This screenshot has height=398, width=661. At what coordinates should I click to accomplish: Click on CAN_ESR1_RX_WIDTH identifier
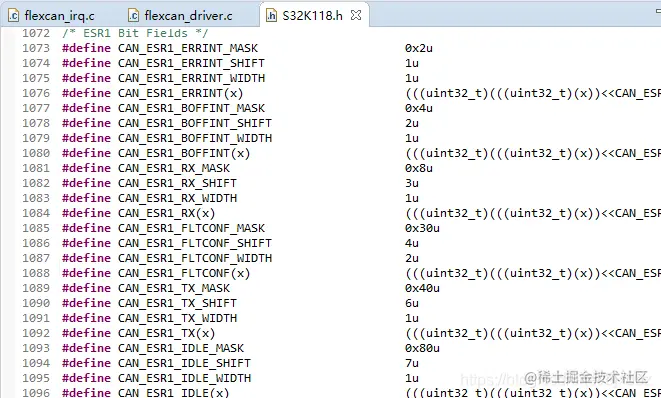(x=177, y=198)
